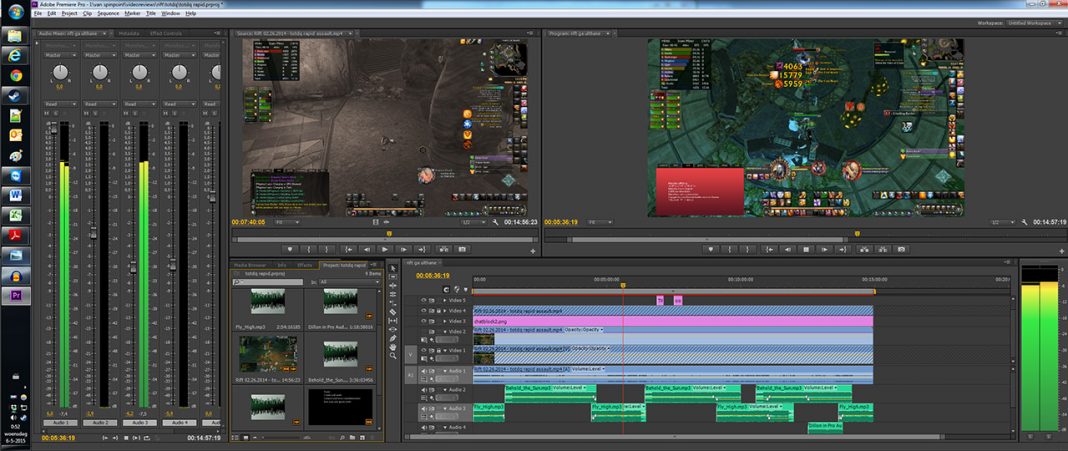This screenshot has width=1068, height=451.
Task: Switch to the Effect Controls tab
Action: pyautogui.click(x=166, y=33)
